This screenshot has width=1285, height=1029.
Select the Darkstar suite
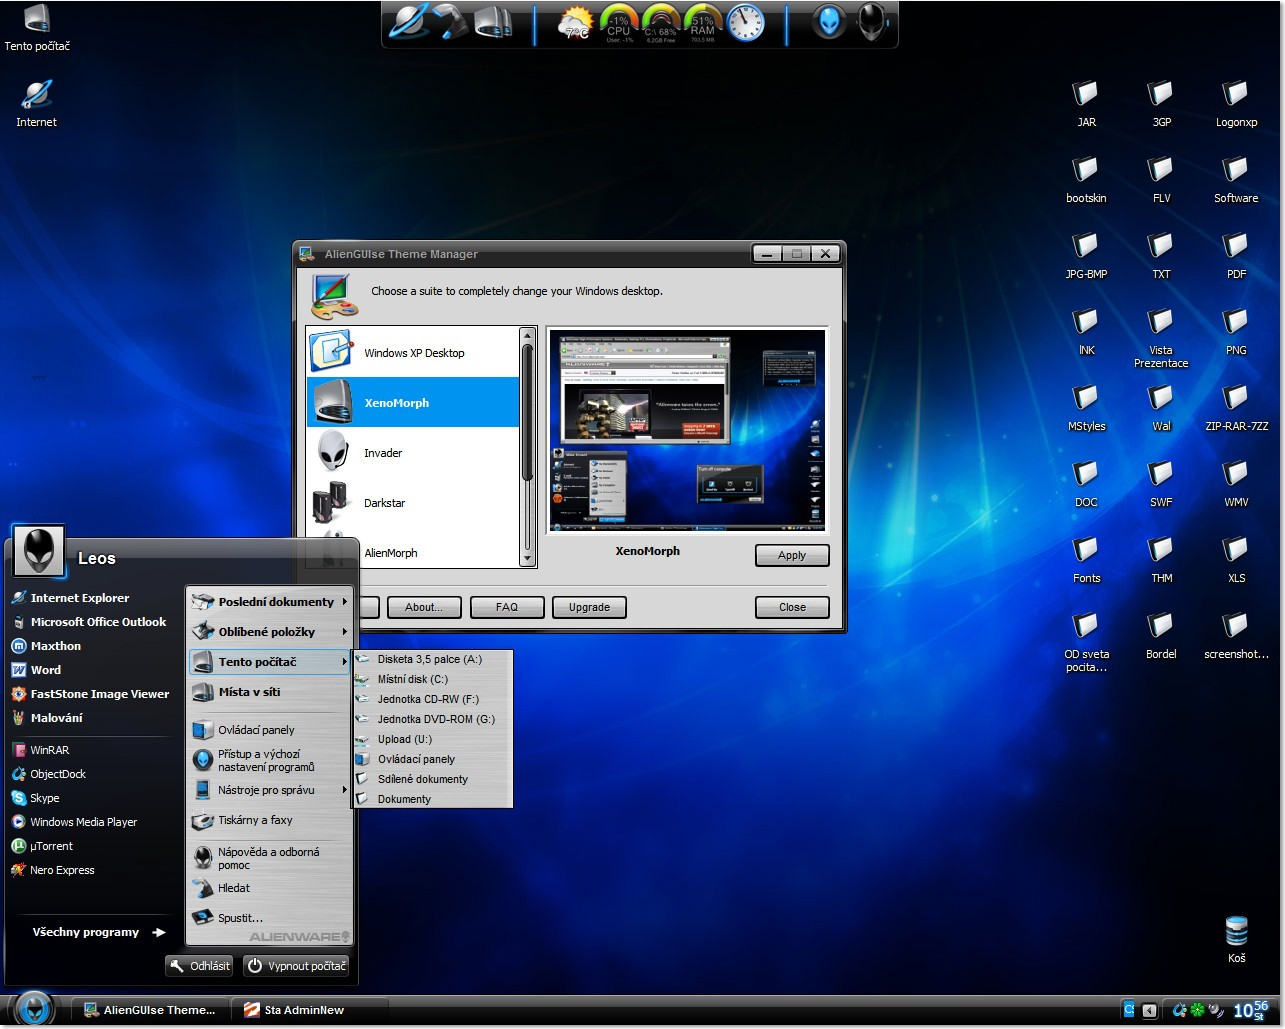[x=413, y=502]
